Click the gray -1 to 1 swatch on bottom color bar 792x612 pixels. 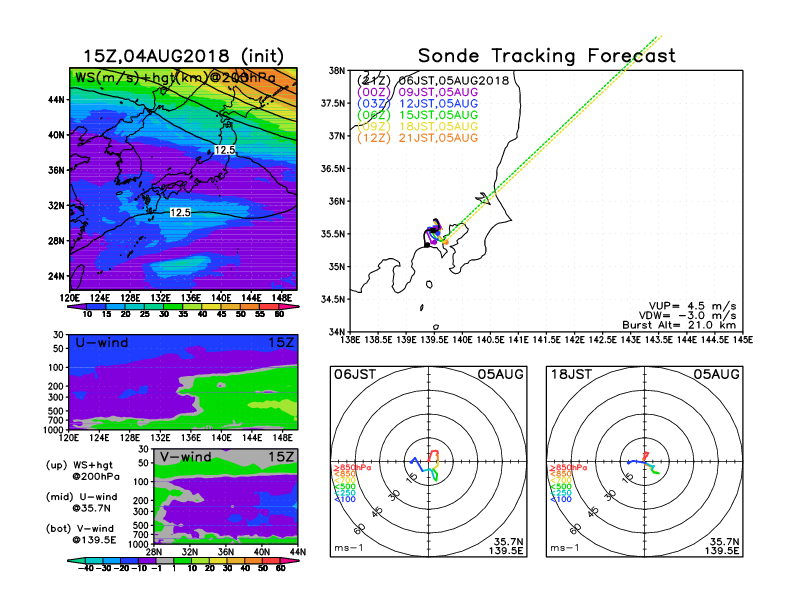[165, 561]
